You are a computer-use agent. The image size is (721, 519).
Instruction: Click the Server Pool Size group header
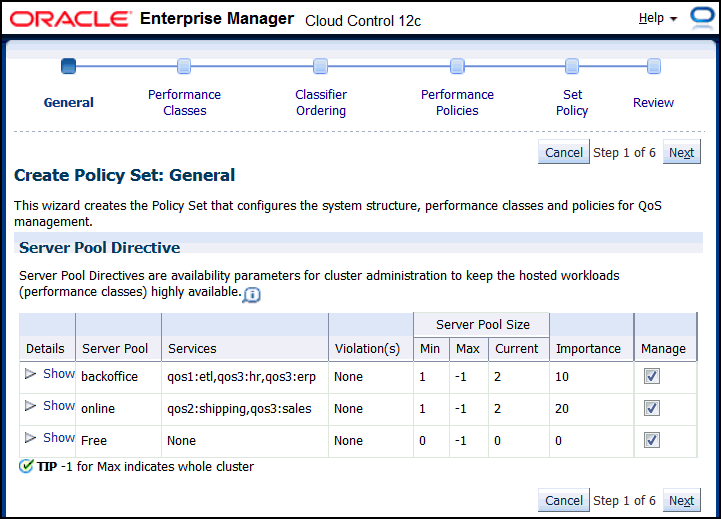pyautogui.click(x=483, y=325)
